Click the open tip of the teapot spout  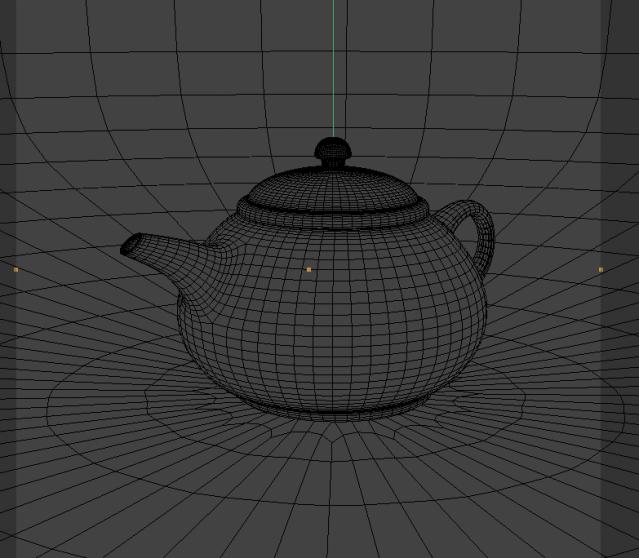(129, 247)
